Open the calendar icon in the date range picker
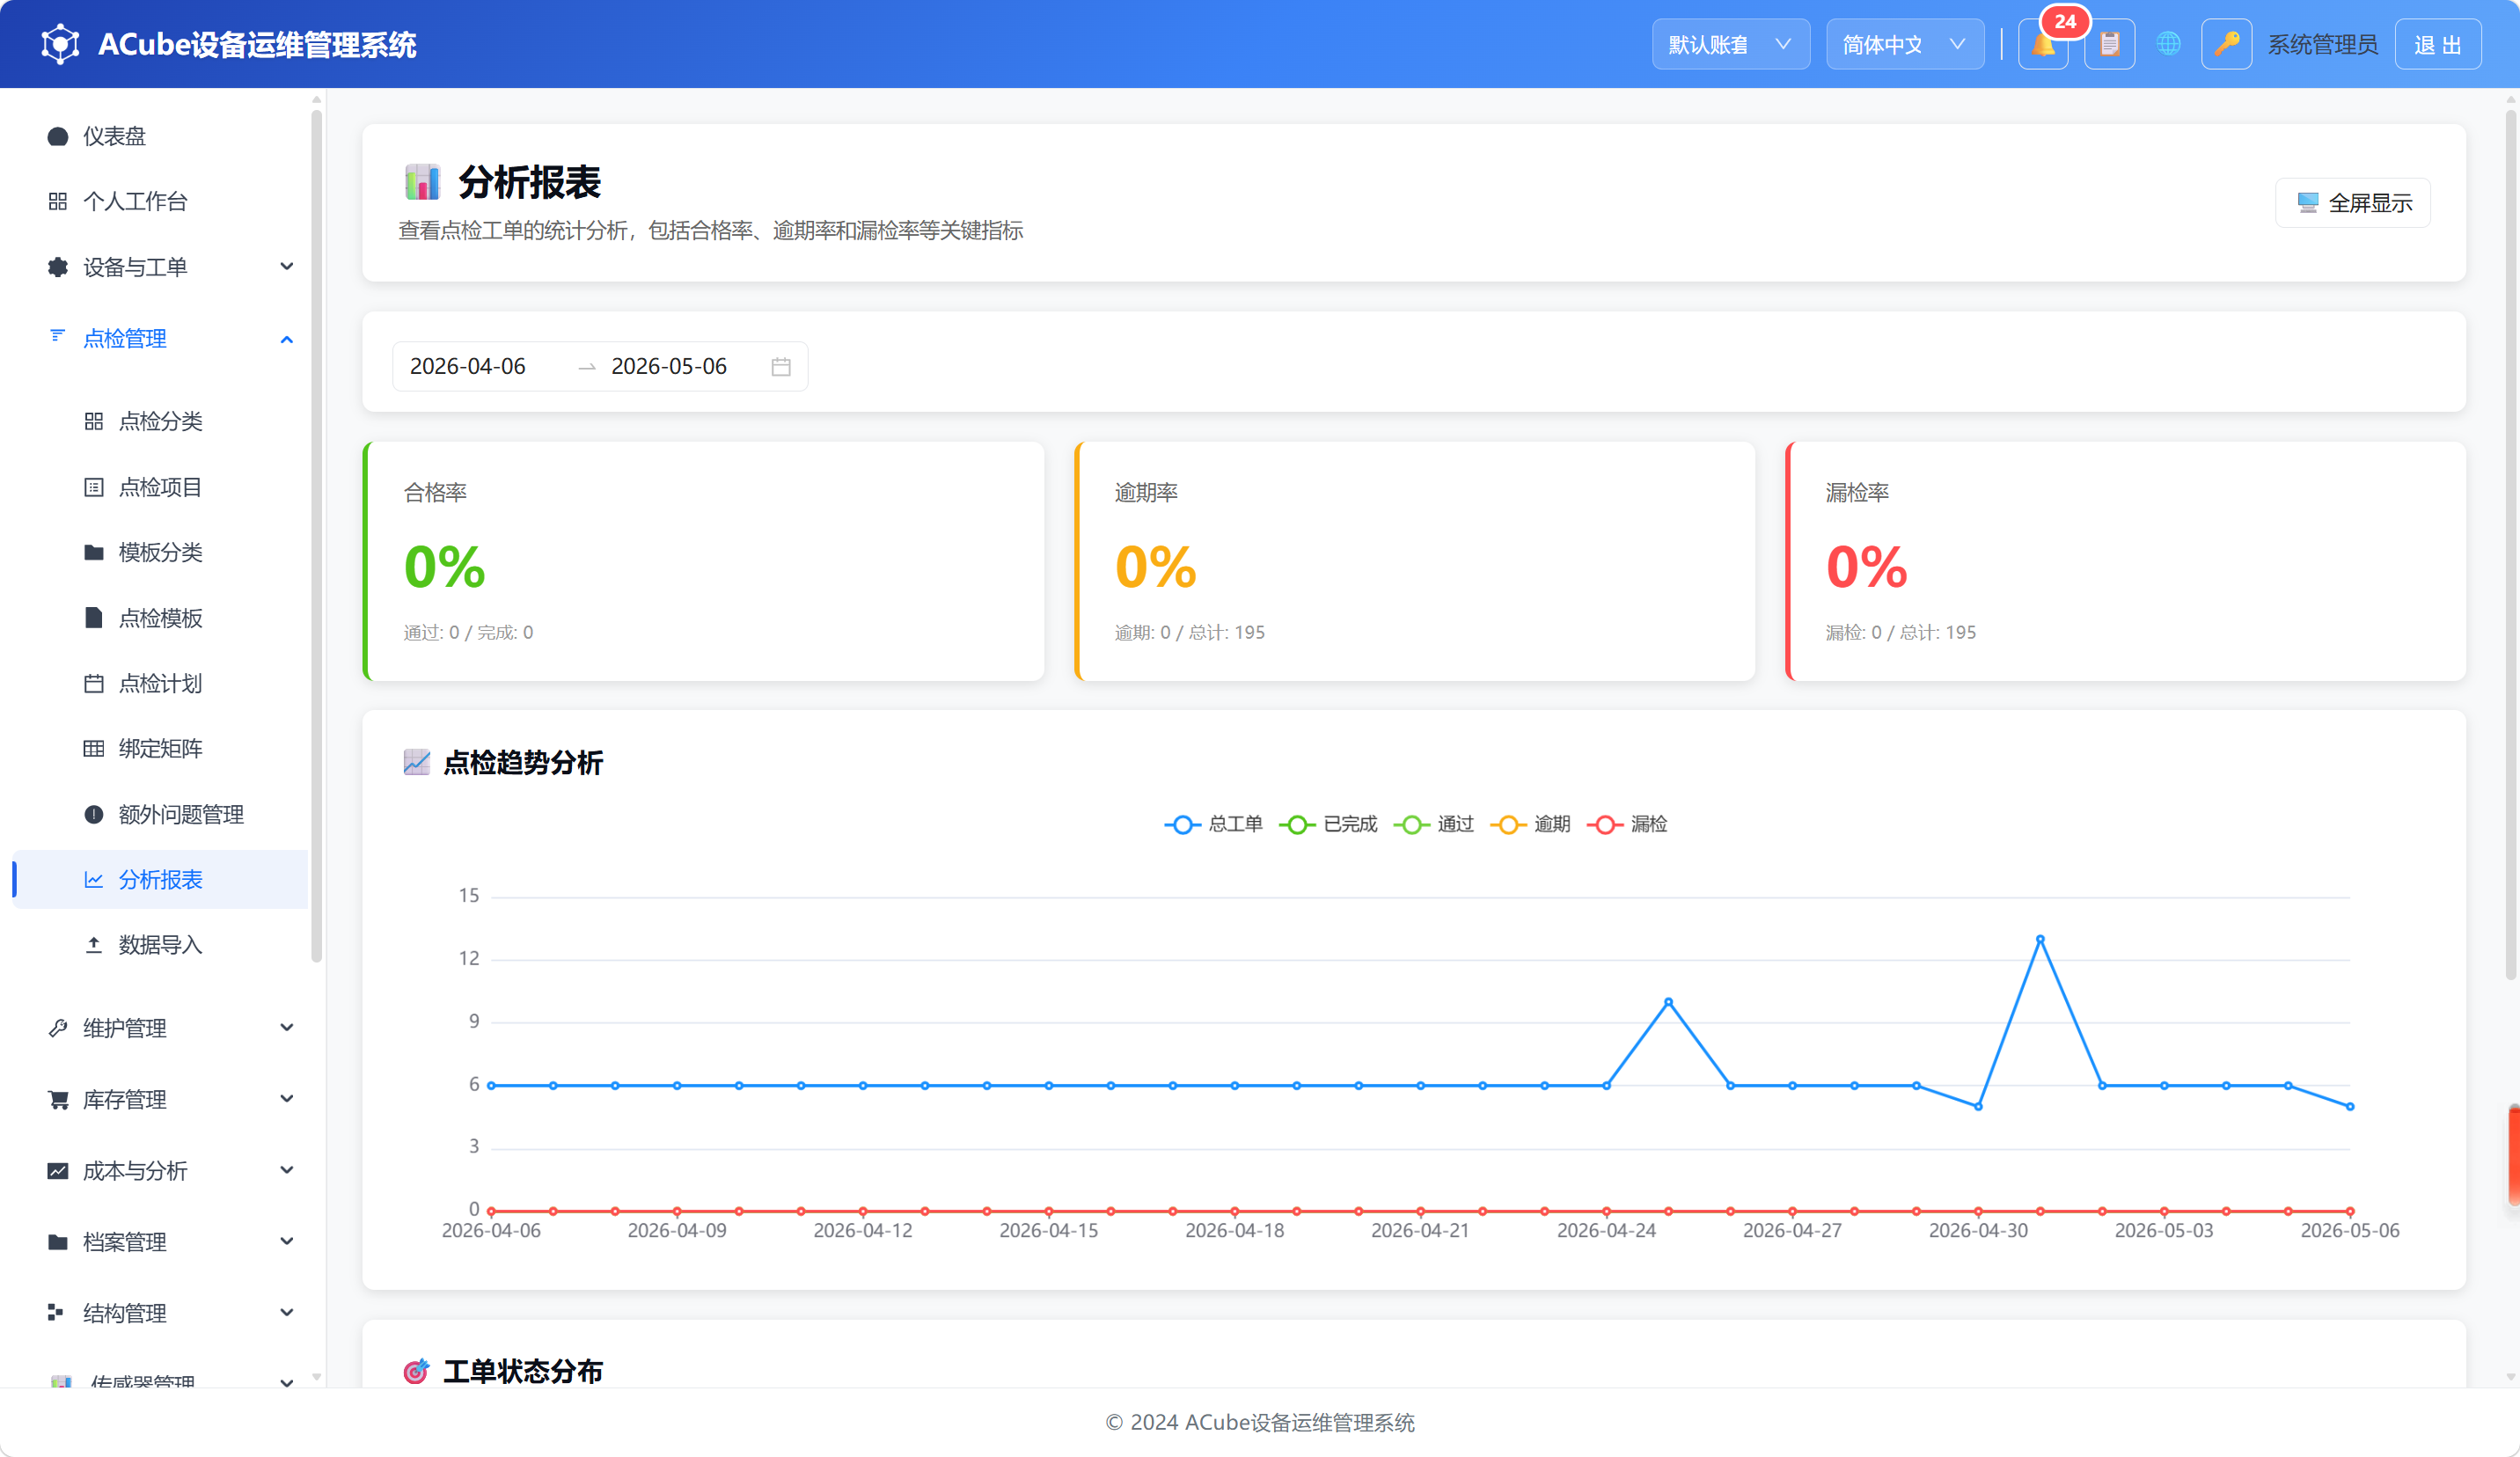This screenshot has width=2520, height=1457. tap(781, 367)
